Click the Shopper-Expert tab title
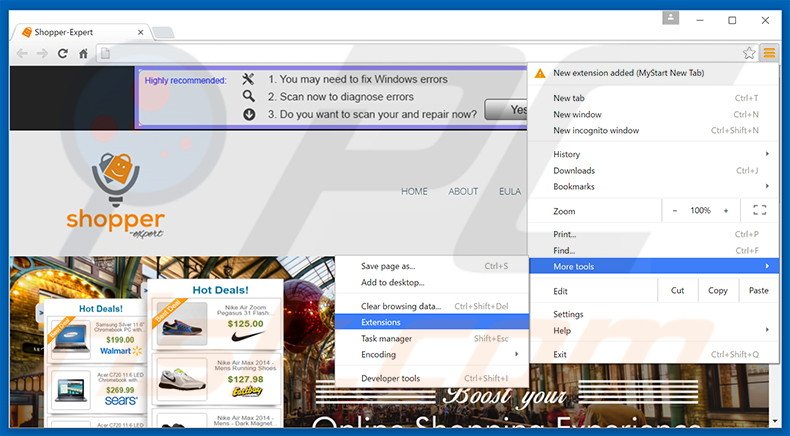This screenshot has width=790, height=436. pyautogui.click(x=63, y=32)
